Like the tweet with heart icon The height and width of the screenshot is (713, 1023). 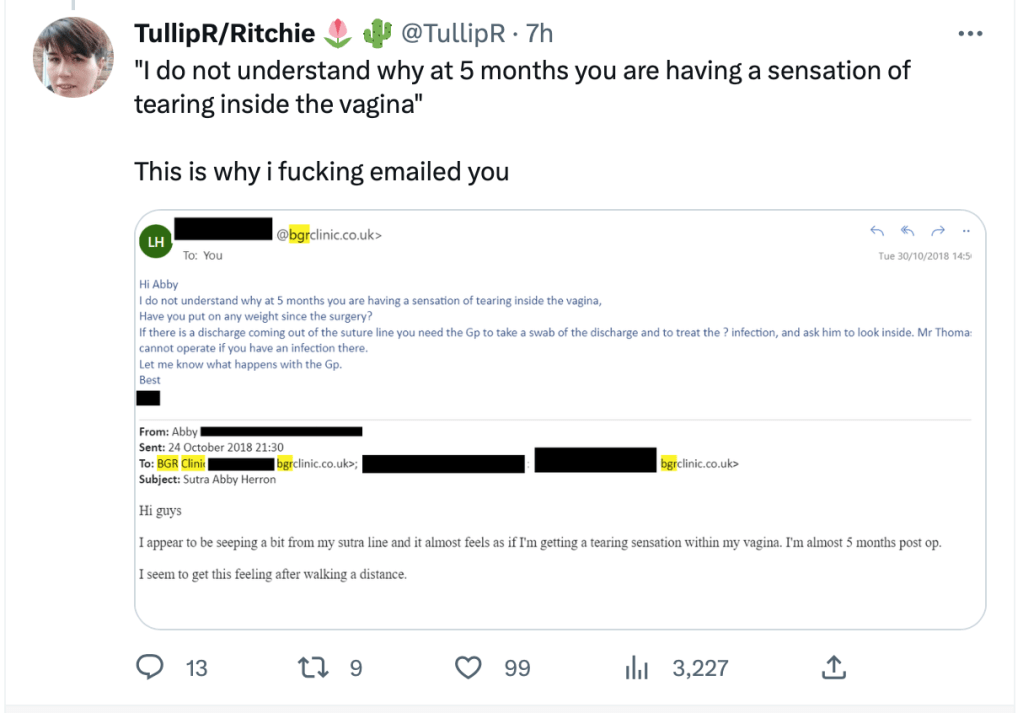pyautogui.click(x=468, y=667)
